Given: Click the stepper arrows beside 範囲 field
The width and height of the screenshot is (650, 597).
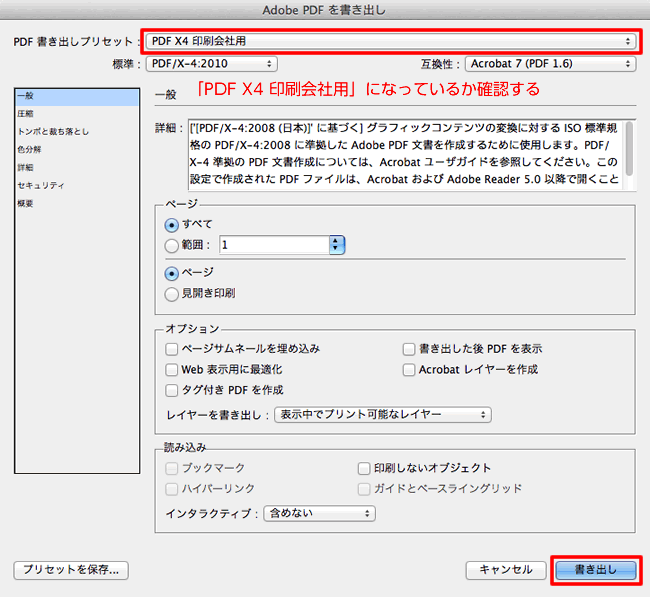Looking at the screenshot, I should pos(337,245).
